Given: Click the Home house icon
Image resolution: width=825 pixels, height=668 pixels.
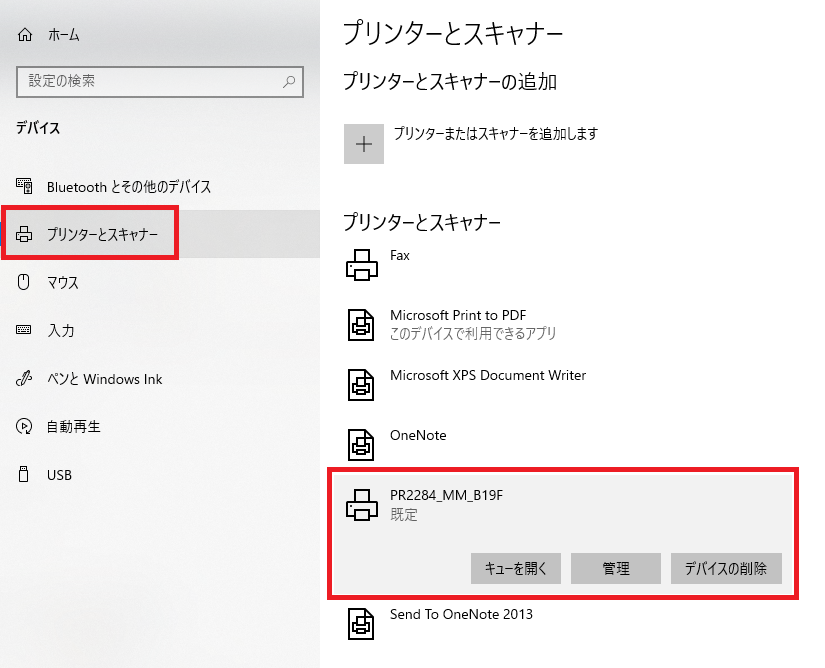Looking at the screenshot, I should click(25, 35).
